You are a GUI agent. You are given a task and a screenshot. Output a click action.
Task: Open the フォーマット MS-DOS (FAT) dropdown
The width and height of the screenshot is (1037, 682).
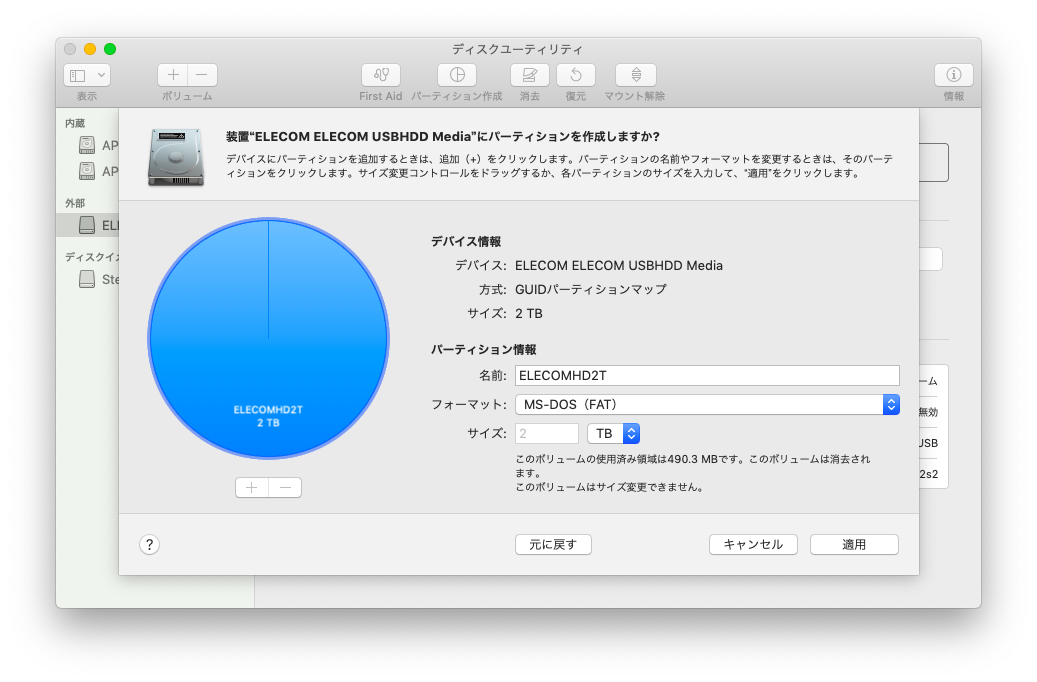[x=707, y=404]
